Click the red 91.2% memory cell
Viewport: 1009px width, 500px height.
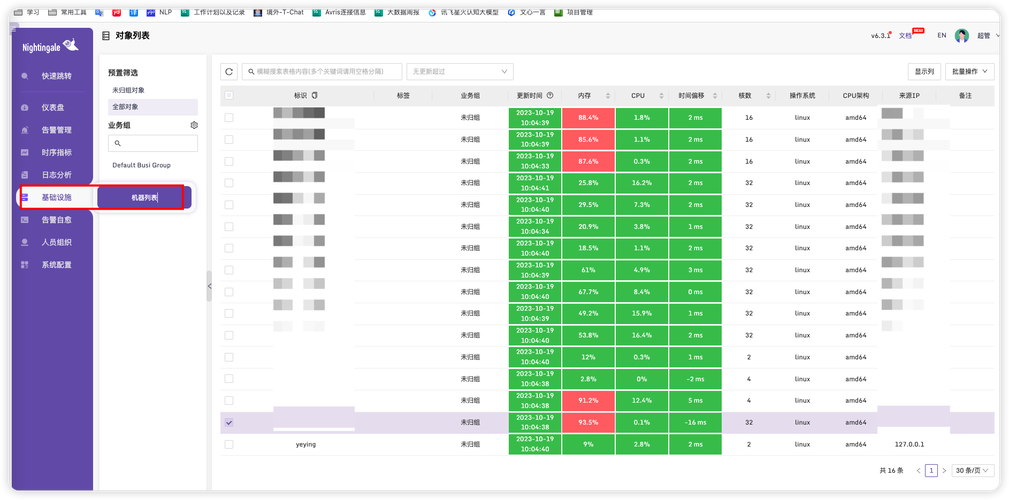coord(588,401)
